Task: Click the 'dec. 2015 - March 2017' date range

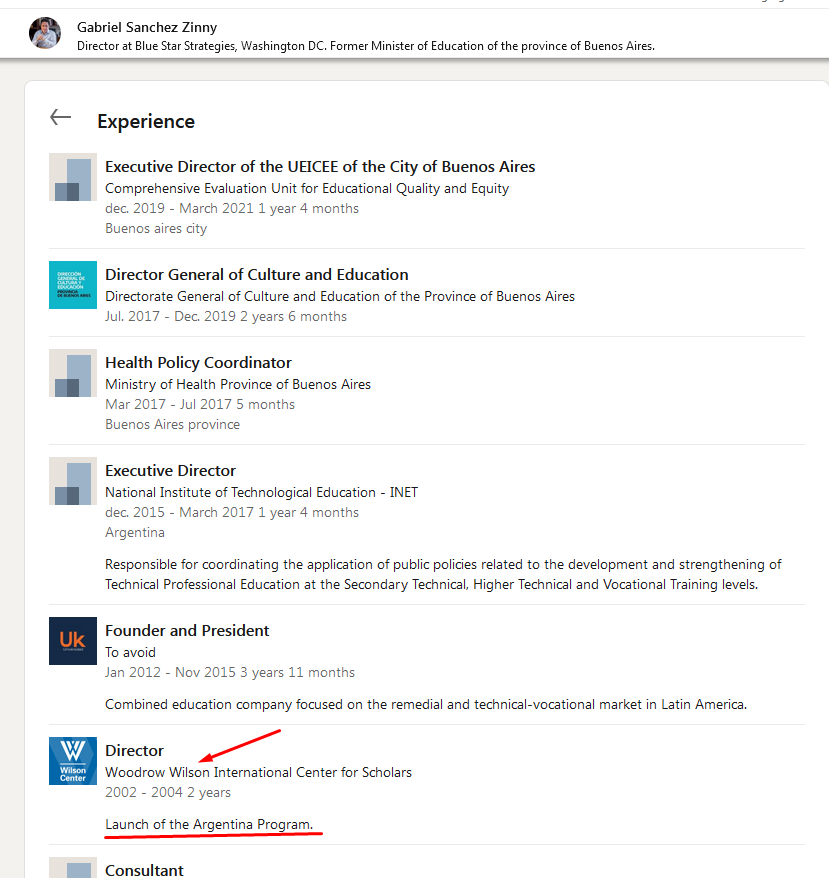Action: [232, 512]
